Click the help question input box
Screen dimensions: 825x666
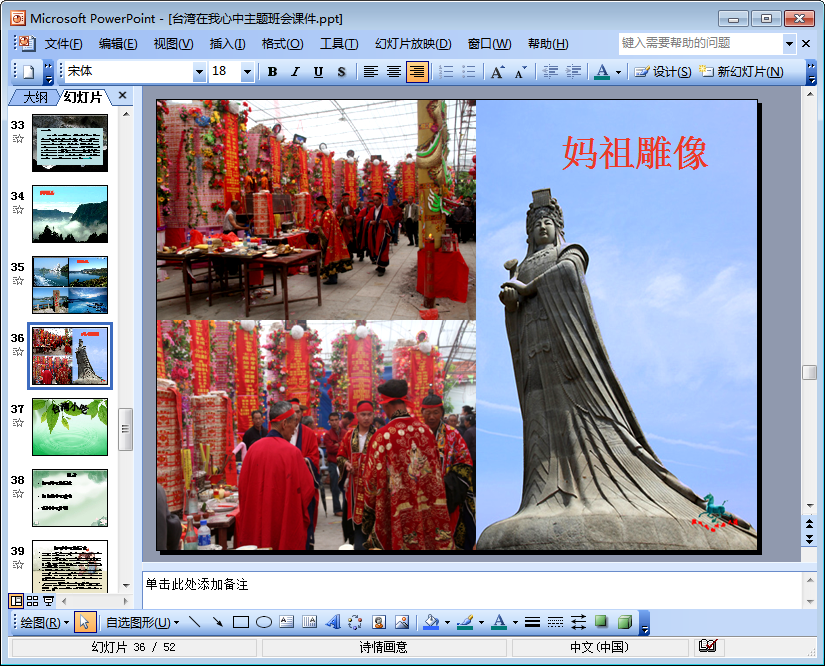click(700, 43)
